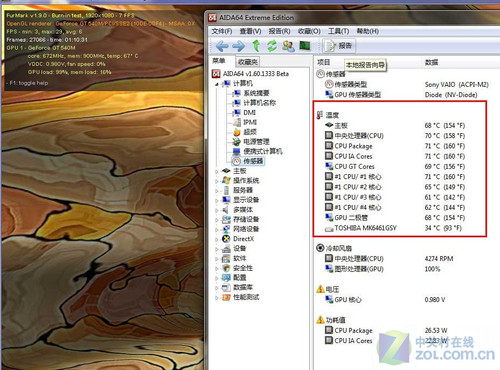Click the 数据 column header

[431, 62]
